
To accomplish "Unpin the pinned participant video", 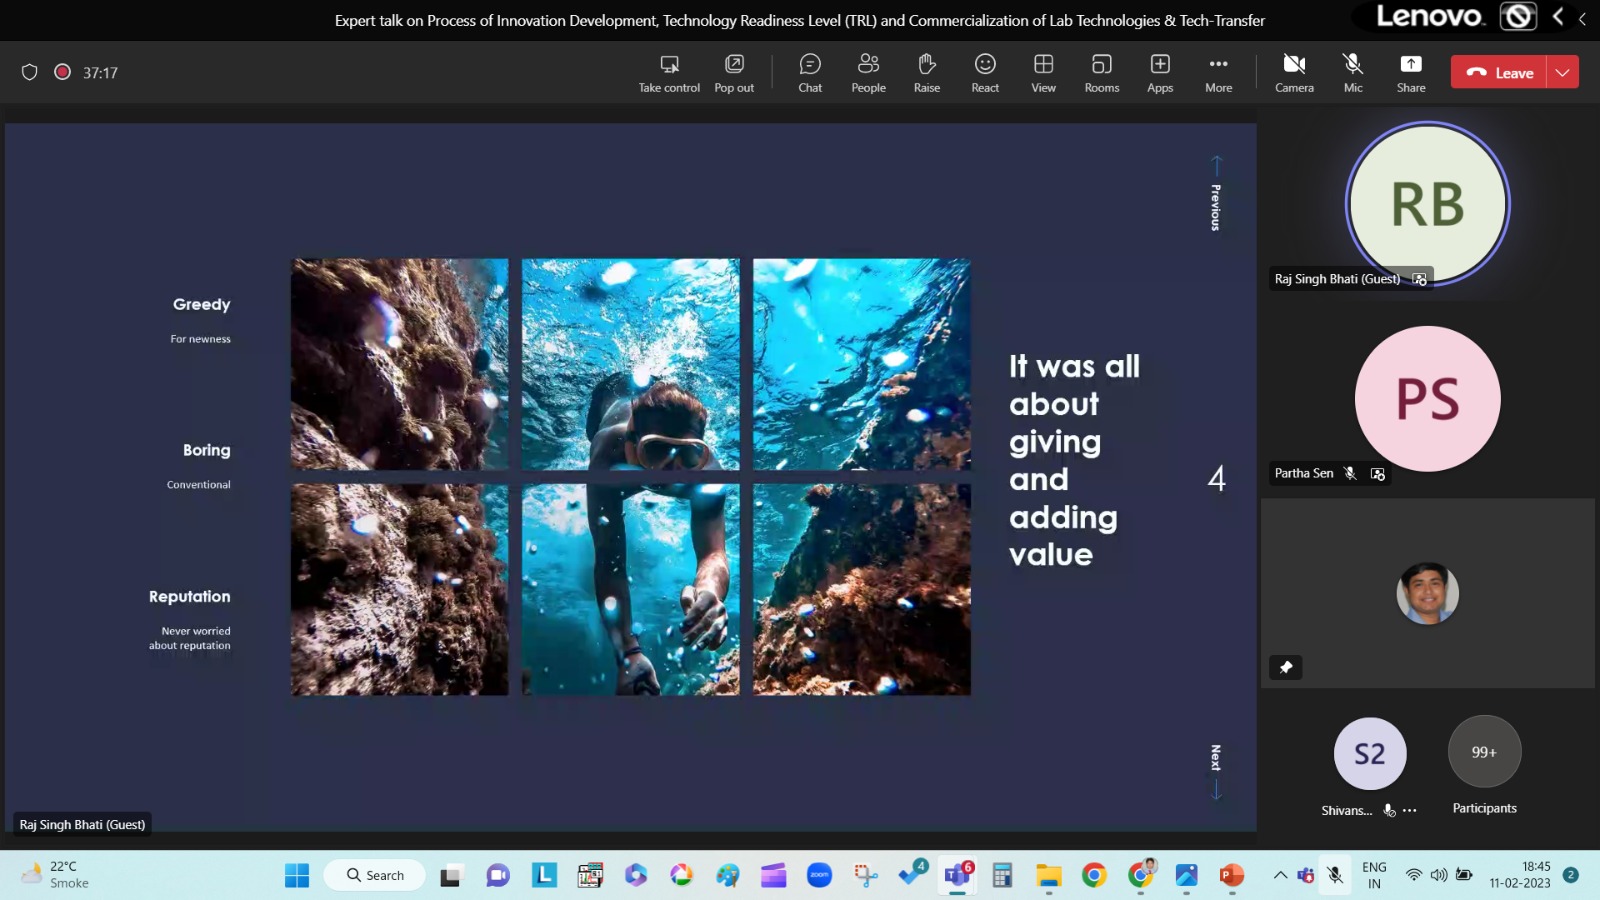I will [1286, 667].
